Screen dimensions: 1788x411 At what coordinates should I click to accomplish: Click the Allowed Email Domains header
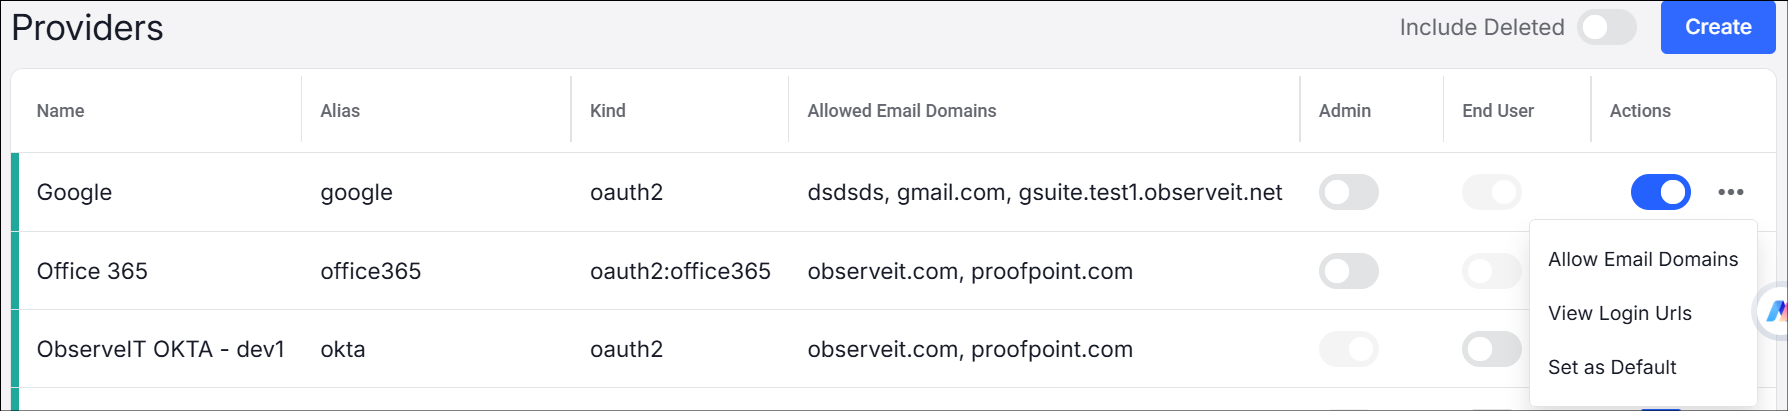click(x=901, y=111)
